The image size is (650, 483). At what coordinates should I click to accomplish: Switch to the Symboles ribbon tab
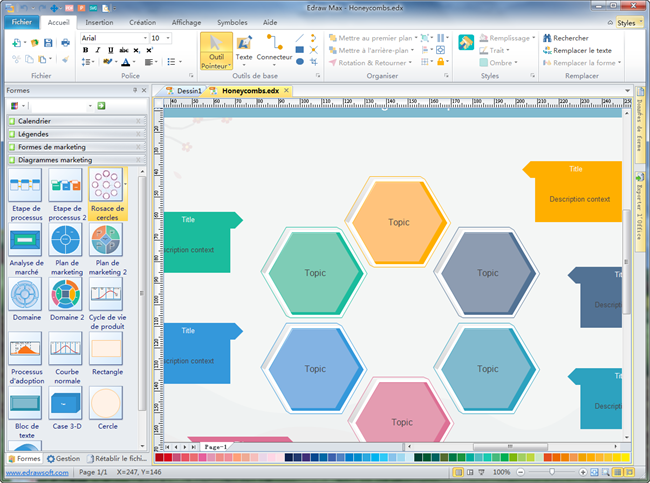click(x=232, y=22)
